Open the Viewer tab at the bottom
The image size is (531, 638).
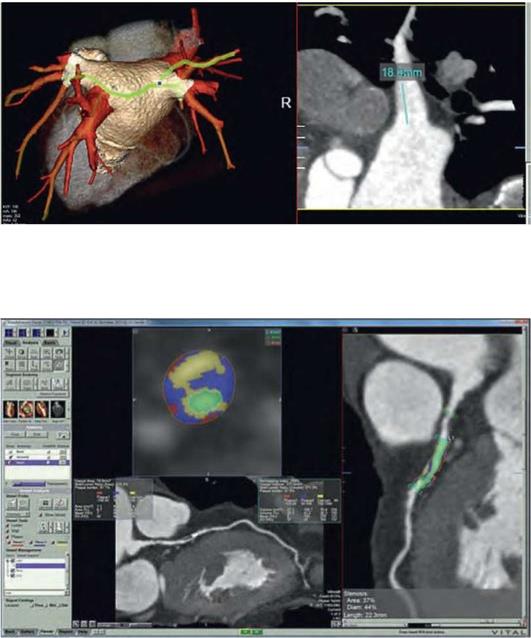point(46,631)
